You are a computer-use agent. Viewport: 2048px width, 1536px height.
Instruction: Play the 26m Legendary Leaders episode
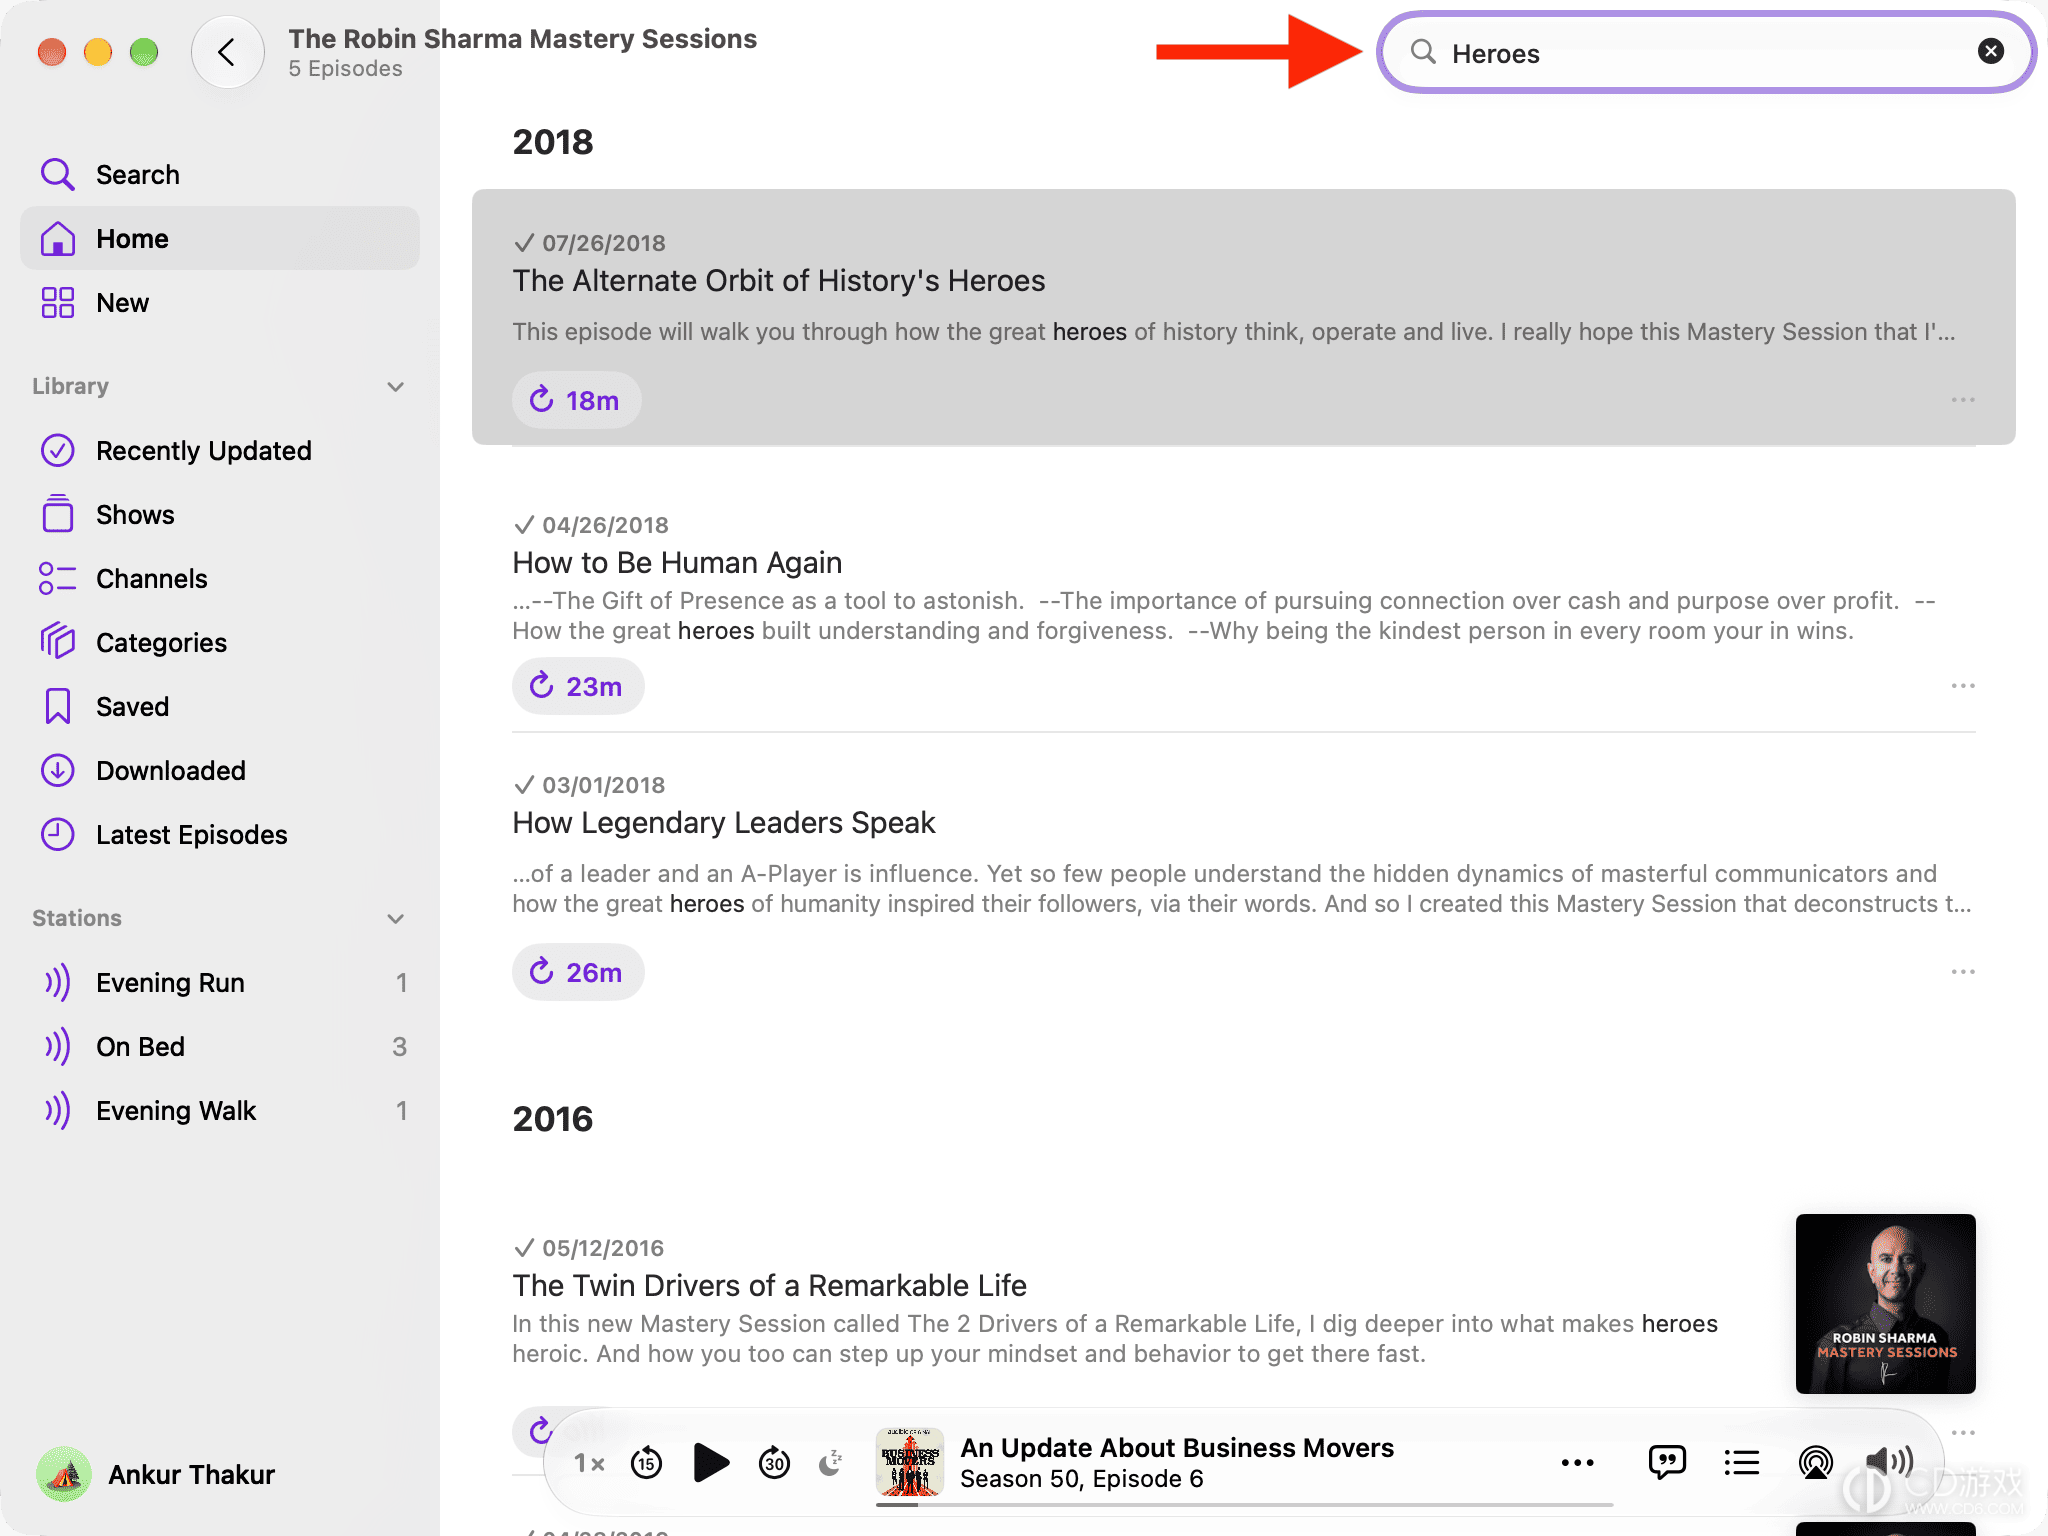point(578,972)
